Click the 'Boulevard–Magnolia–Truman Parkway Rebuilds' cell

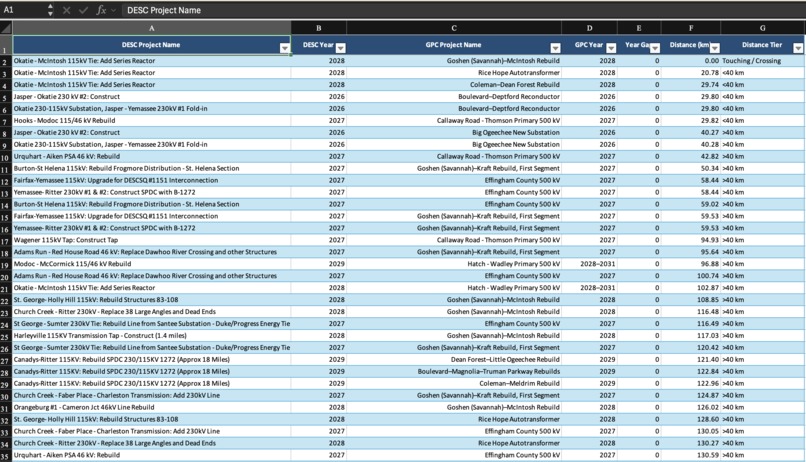454,371
